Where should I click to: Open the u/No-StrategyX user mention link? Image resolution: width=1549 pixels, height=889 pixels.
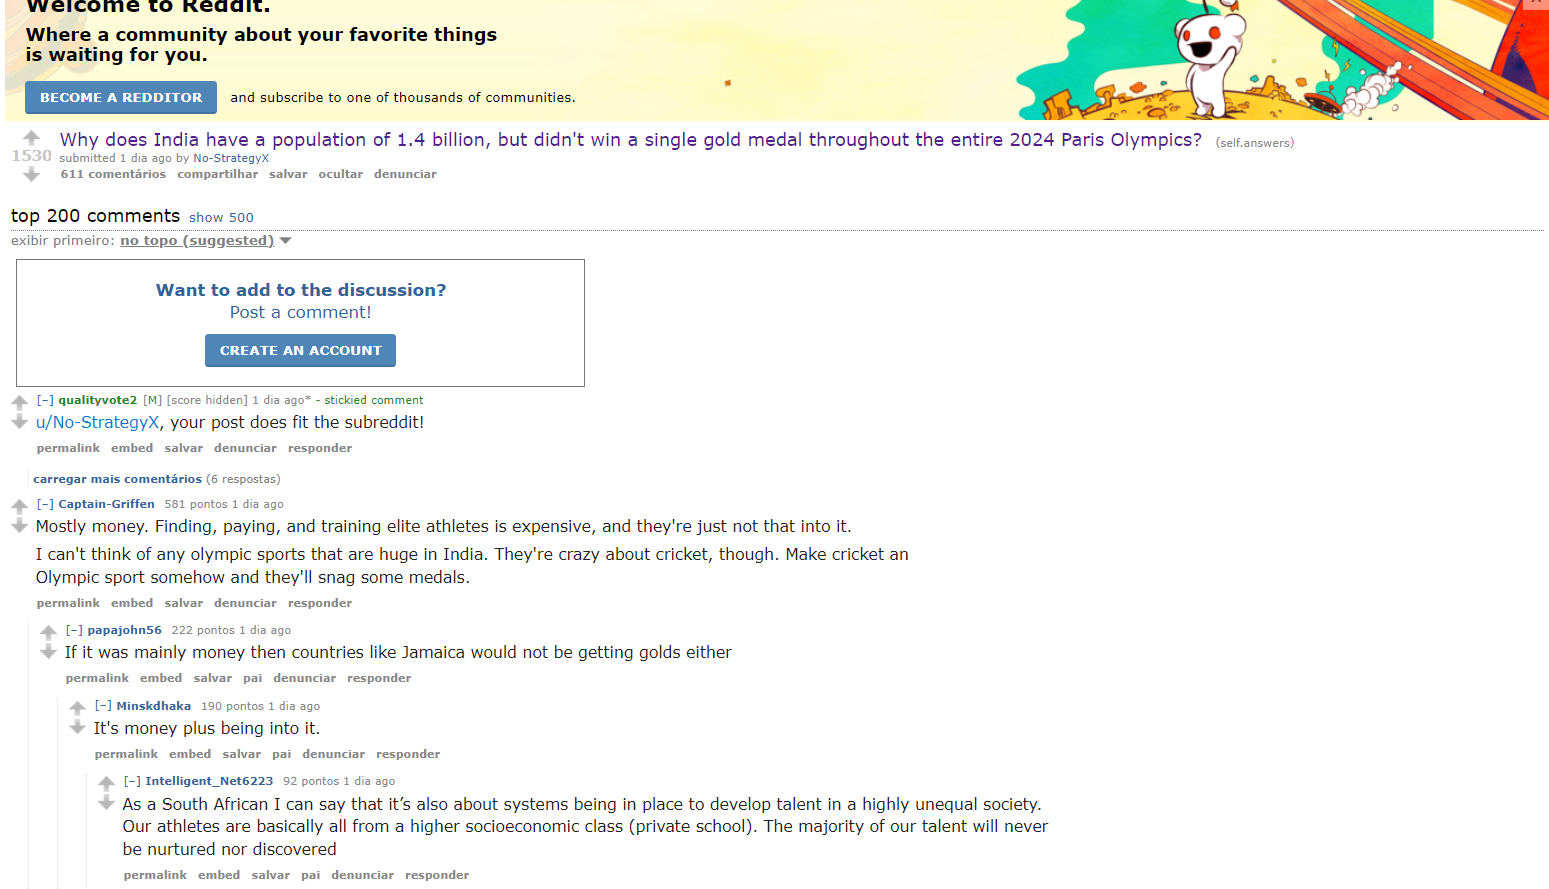pyautogui.click(x=97, y=423)
